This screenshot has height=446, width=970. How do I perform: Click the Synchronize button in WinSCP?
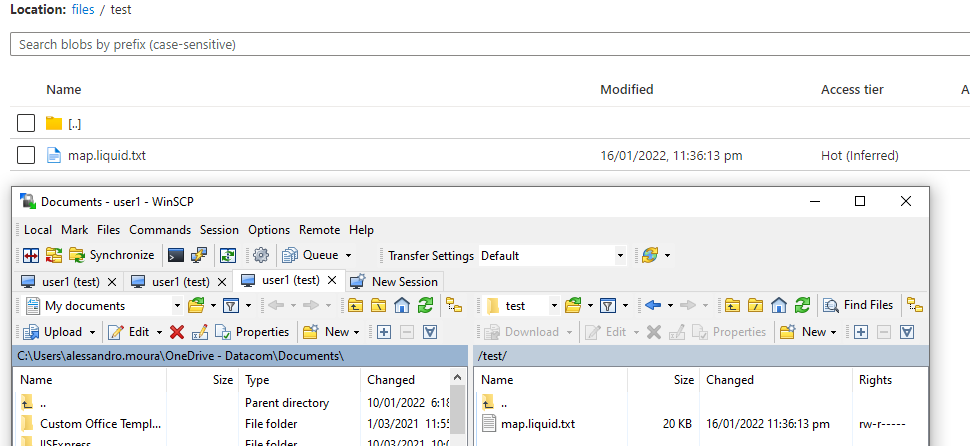point(112,255)
